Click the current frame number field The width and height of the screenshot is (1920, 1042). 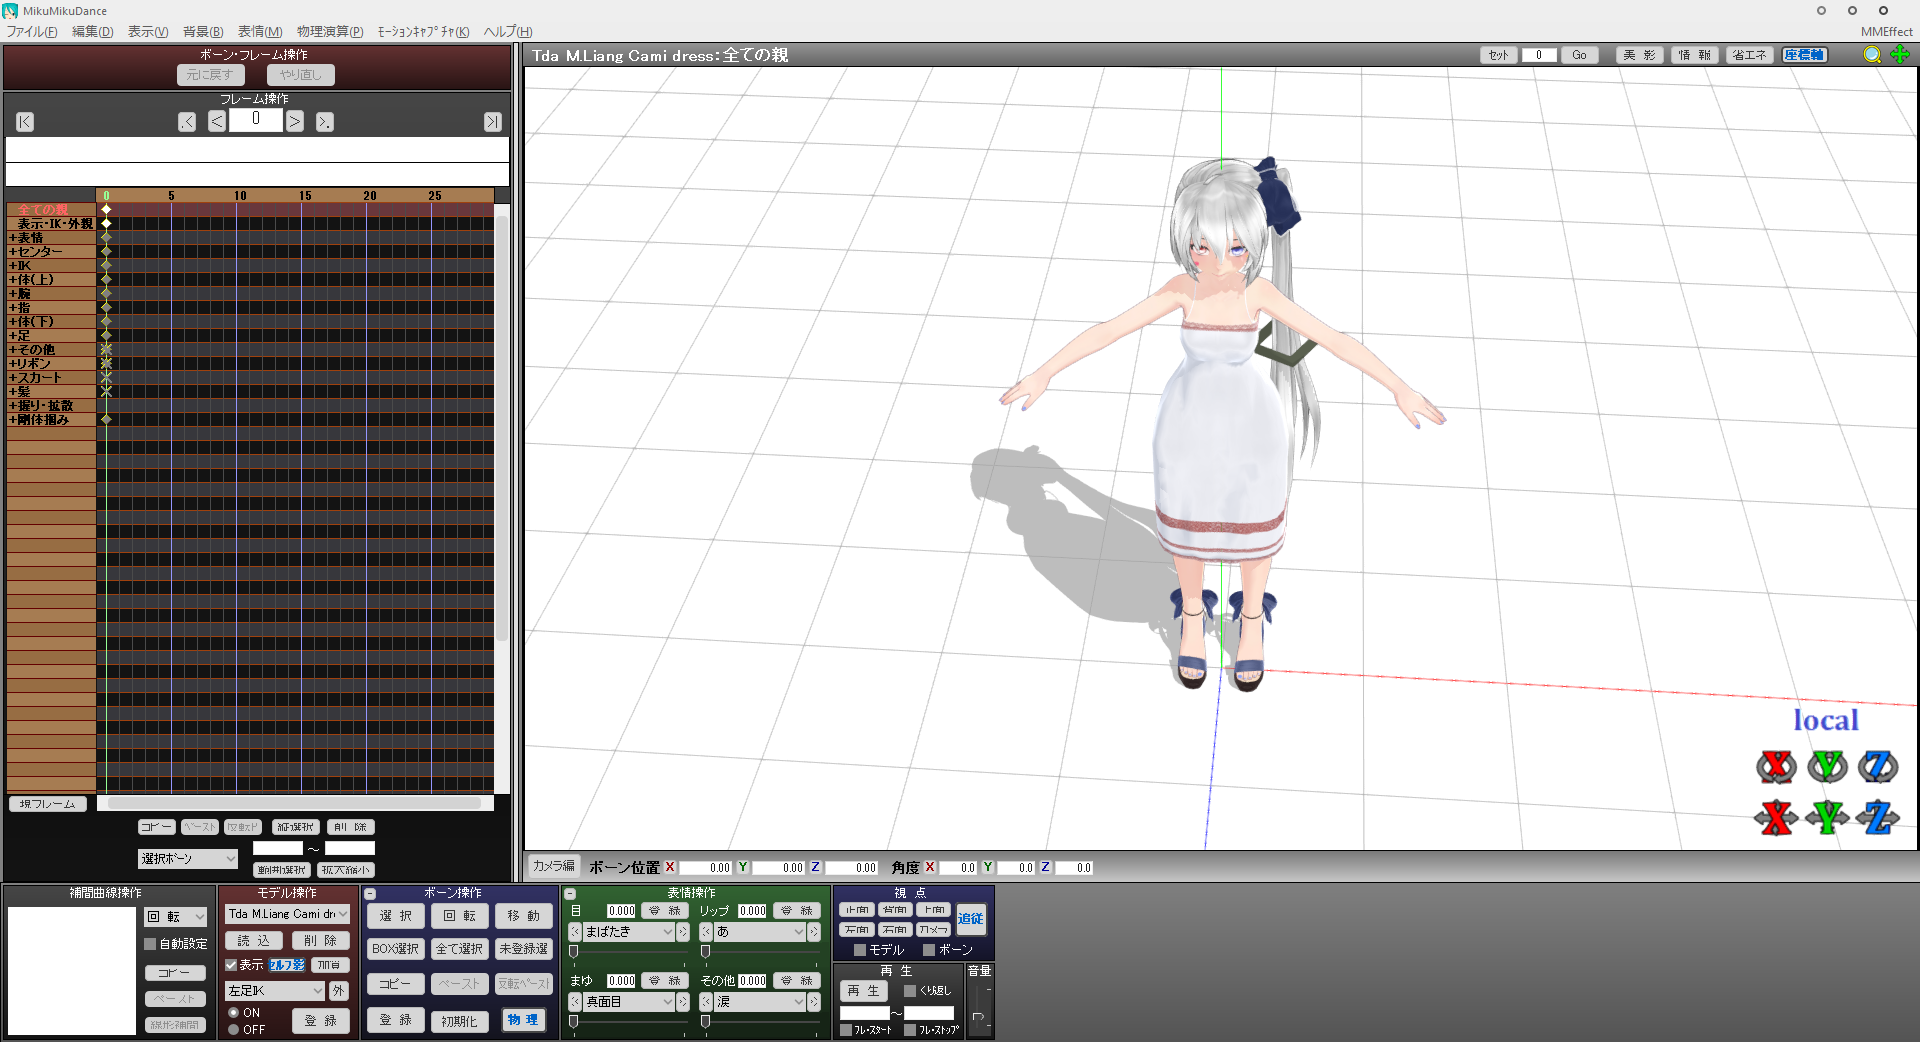(x=256, y=120)
